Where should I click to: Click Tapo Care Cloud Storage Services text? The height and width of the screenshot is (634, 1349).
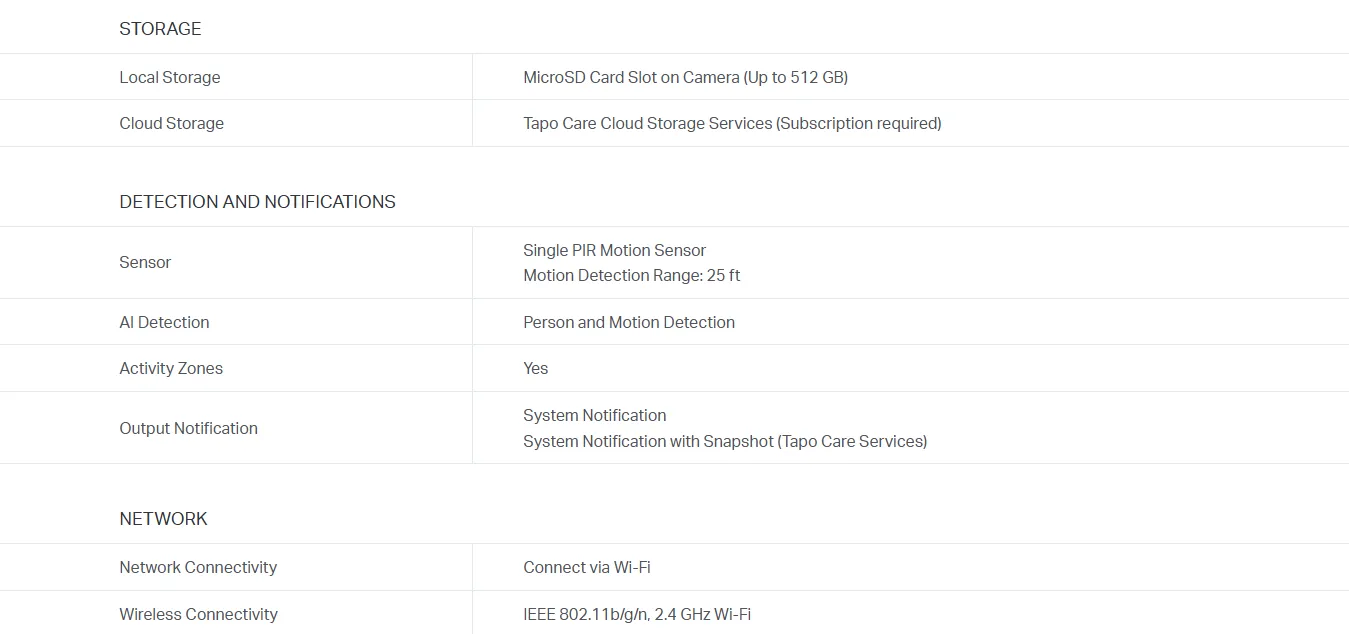[x=732, y=123]
